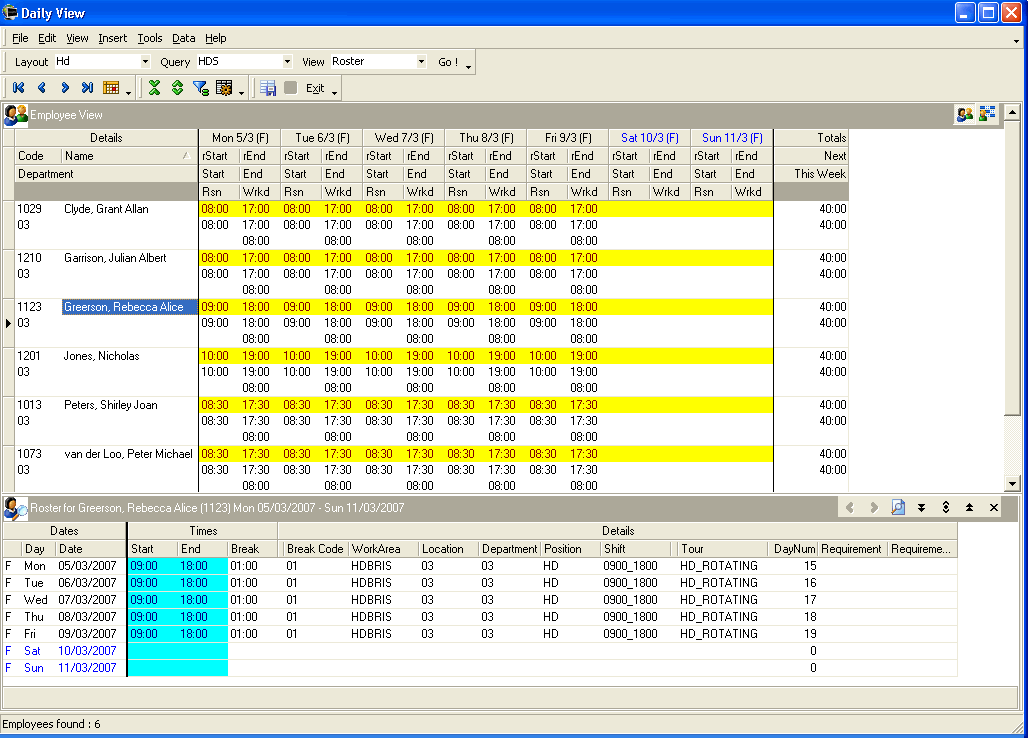Click the Exit button in toolbar
Image resolution: width=1028 pixels, height=738 pixels.
click(x=315, y=88)
